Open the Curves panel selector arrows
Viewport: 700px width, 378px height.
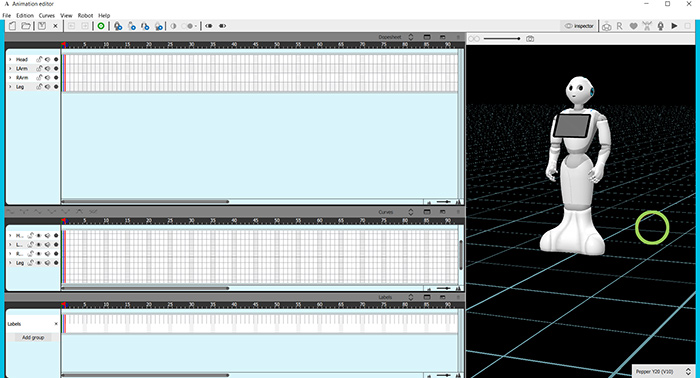point(410,212)
